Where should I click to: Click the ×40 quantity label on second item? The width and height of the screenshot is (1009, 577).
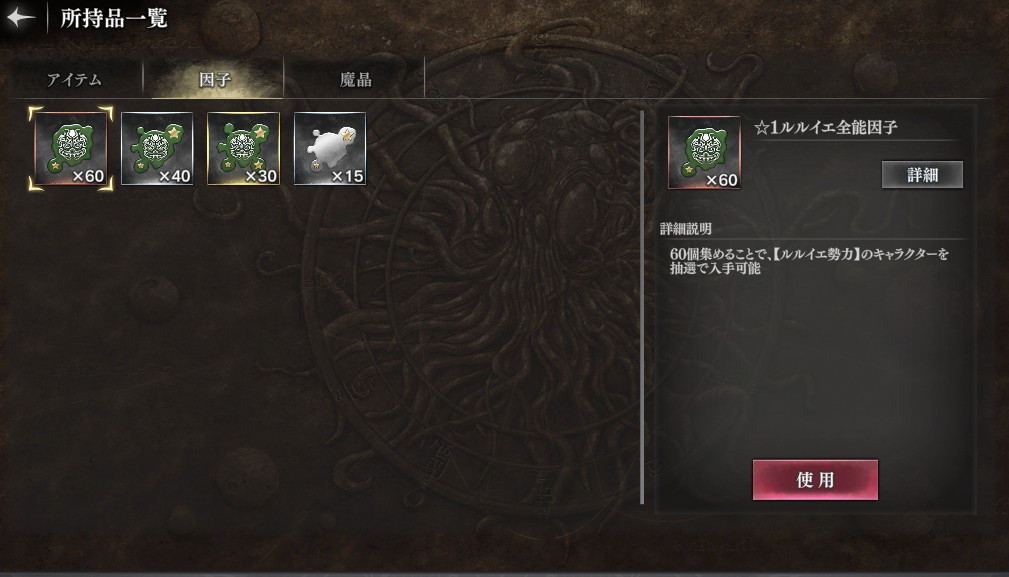coord(174,176)
